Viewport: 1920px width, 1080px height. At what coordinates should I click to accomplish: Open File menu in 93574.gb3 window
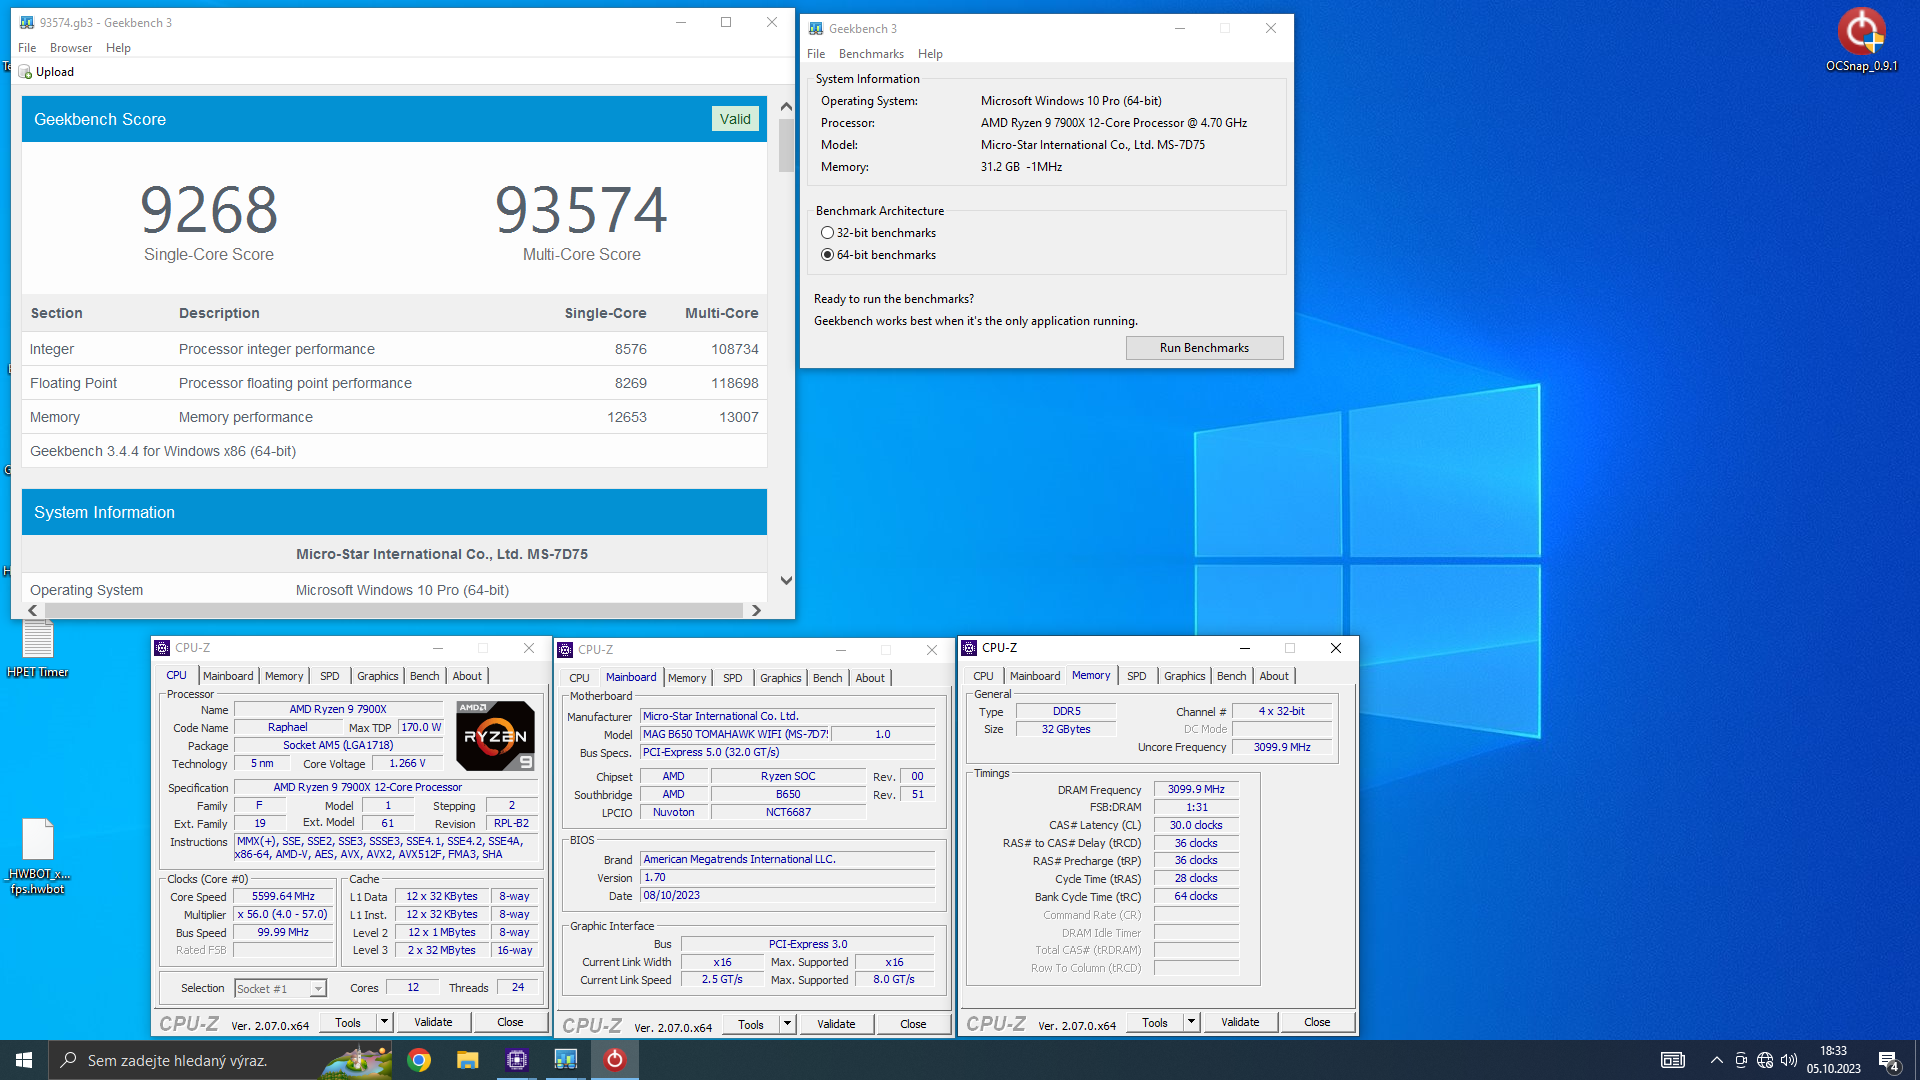pos(27,48)
